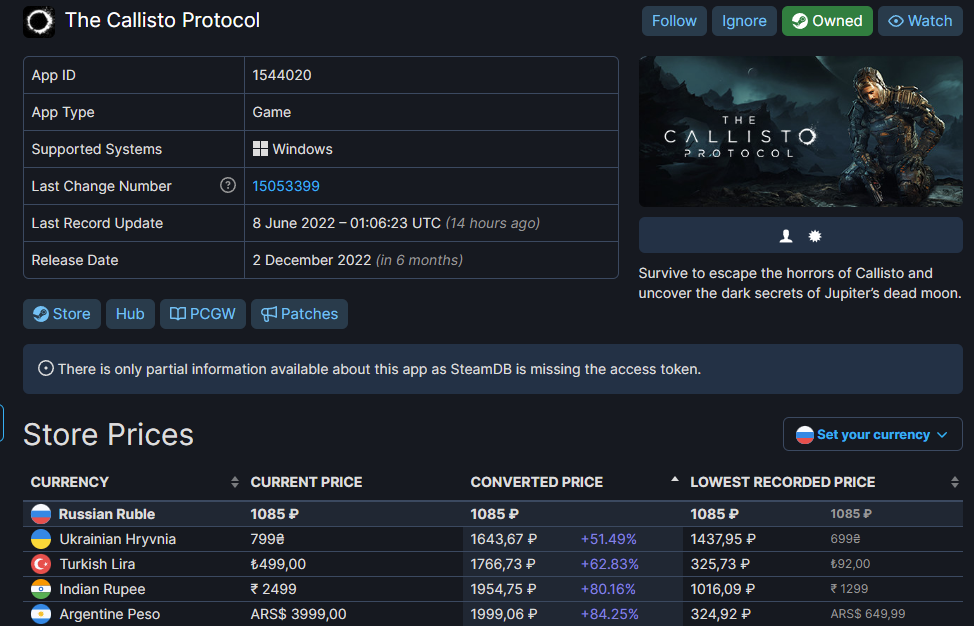
Task: Click the 1016,09 ₽ lowest price cell
Action: pyautogui.click(x=724, y=589)
